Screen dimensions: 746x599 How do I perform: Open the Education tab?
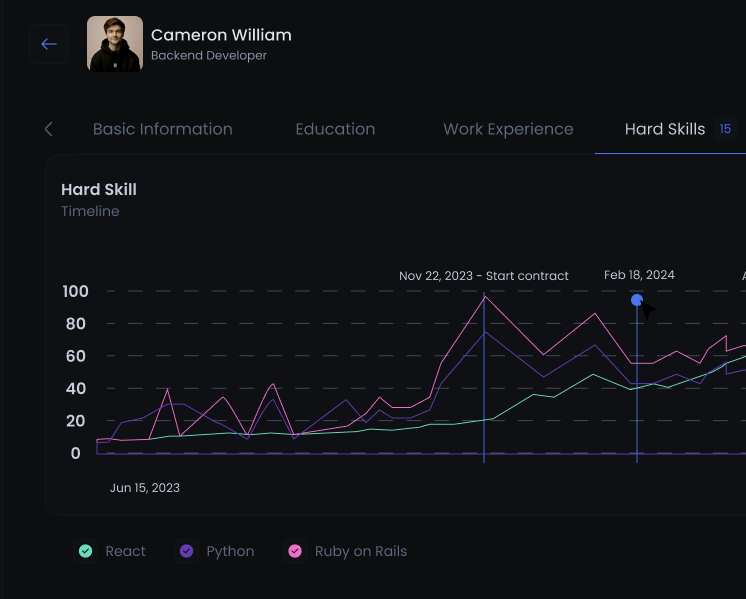tap(335, 129)
